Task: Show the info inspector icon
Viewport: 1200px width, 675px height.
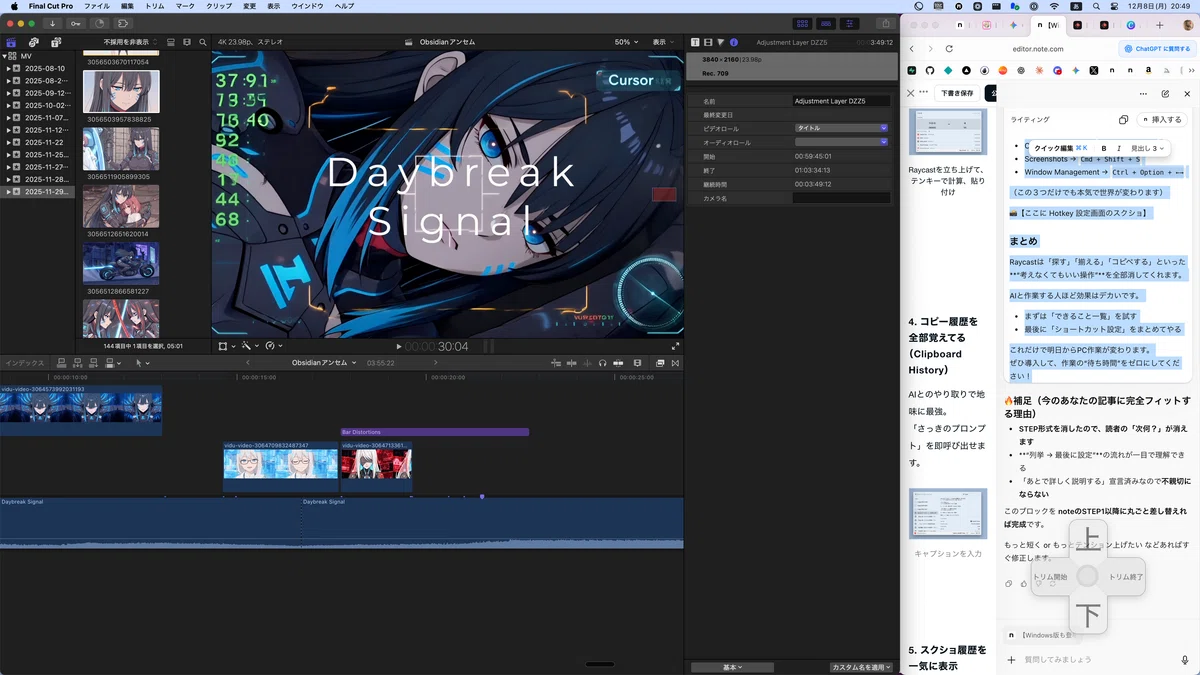Action: point(734,42)
